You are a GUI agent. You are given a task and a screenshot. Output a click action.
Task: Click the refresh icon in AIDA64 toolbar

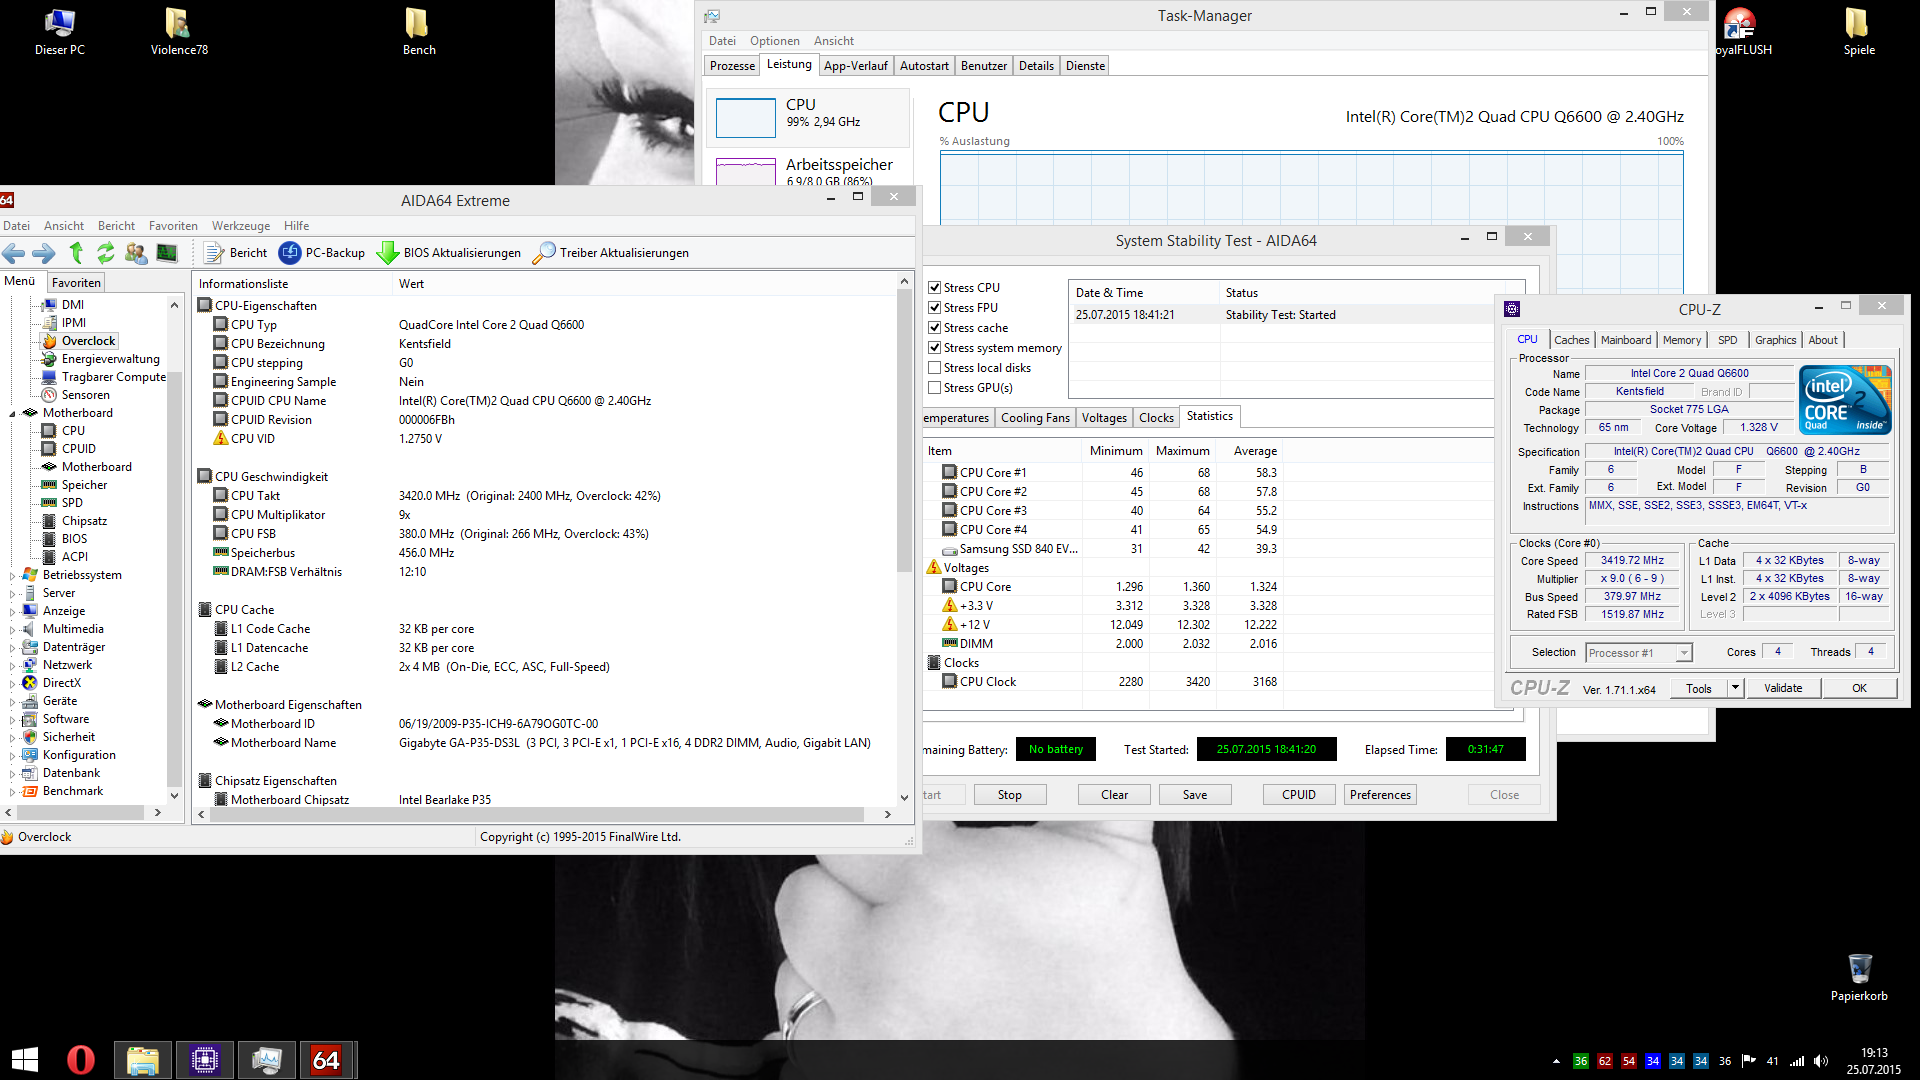106,253
